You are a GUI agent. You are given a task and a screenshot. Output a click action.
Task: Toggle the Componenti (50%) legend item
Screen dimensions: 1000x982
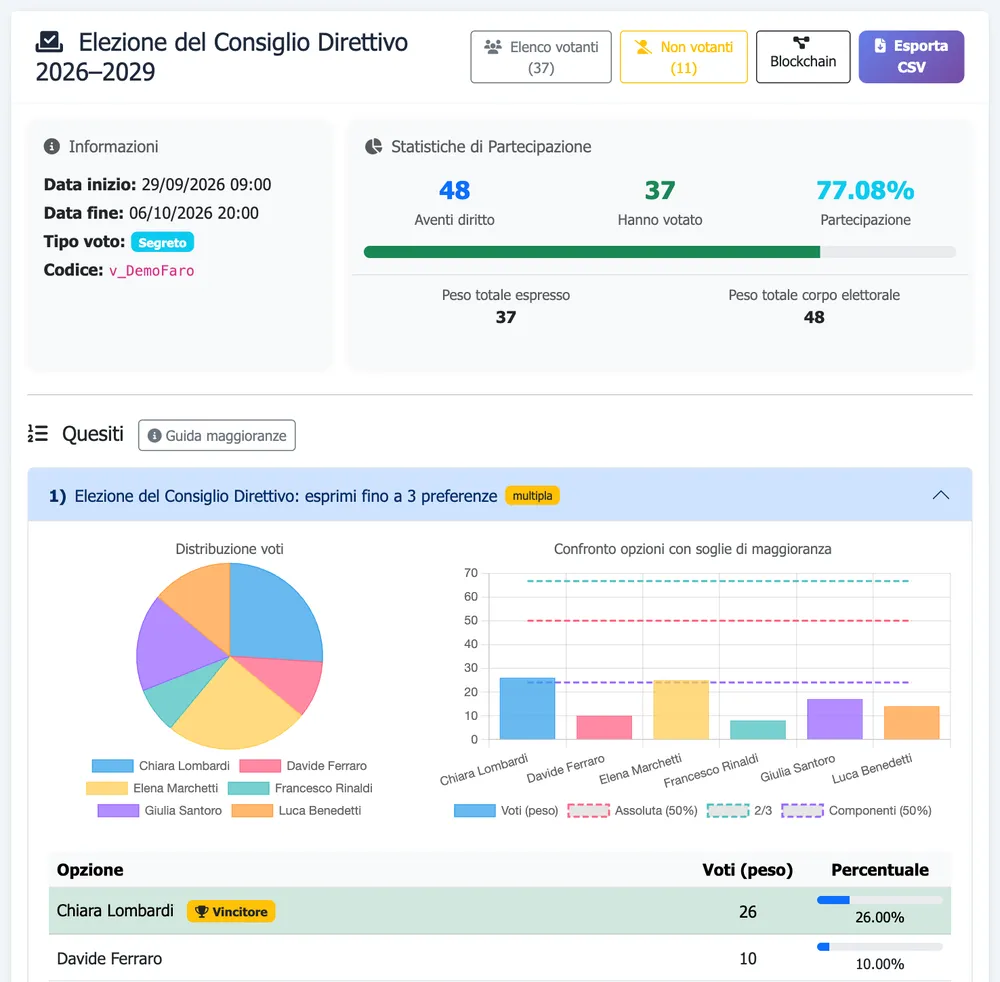coord(857,810)
